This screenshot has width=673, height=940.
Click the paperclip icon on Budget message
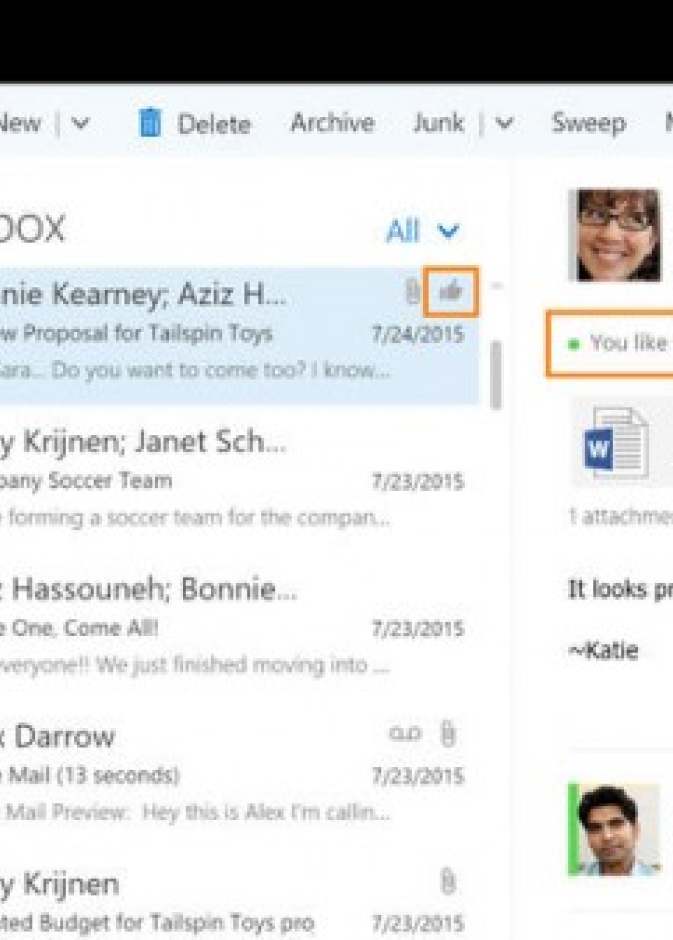(448, 882)
